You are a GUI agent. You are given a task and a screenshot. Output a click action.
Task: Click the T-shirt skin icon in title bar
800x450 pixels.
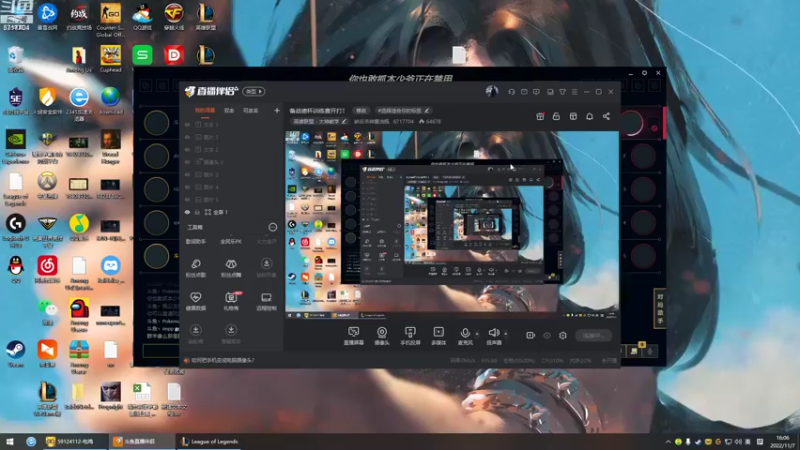click(x=562, y=92)
